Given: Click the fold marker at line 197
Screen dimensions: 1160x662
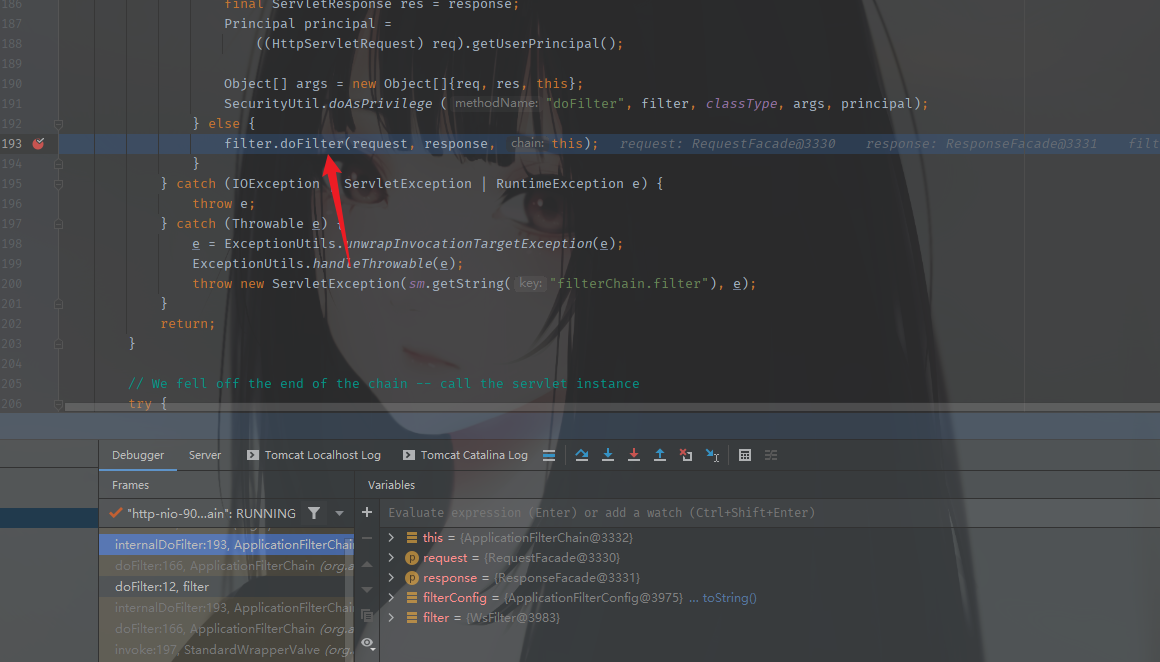Looking at the screenshot, I should point(58,223).
